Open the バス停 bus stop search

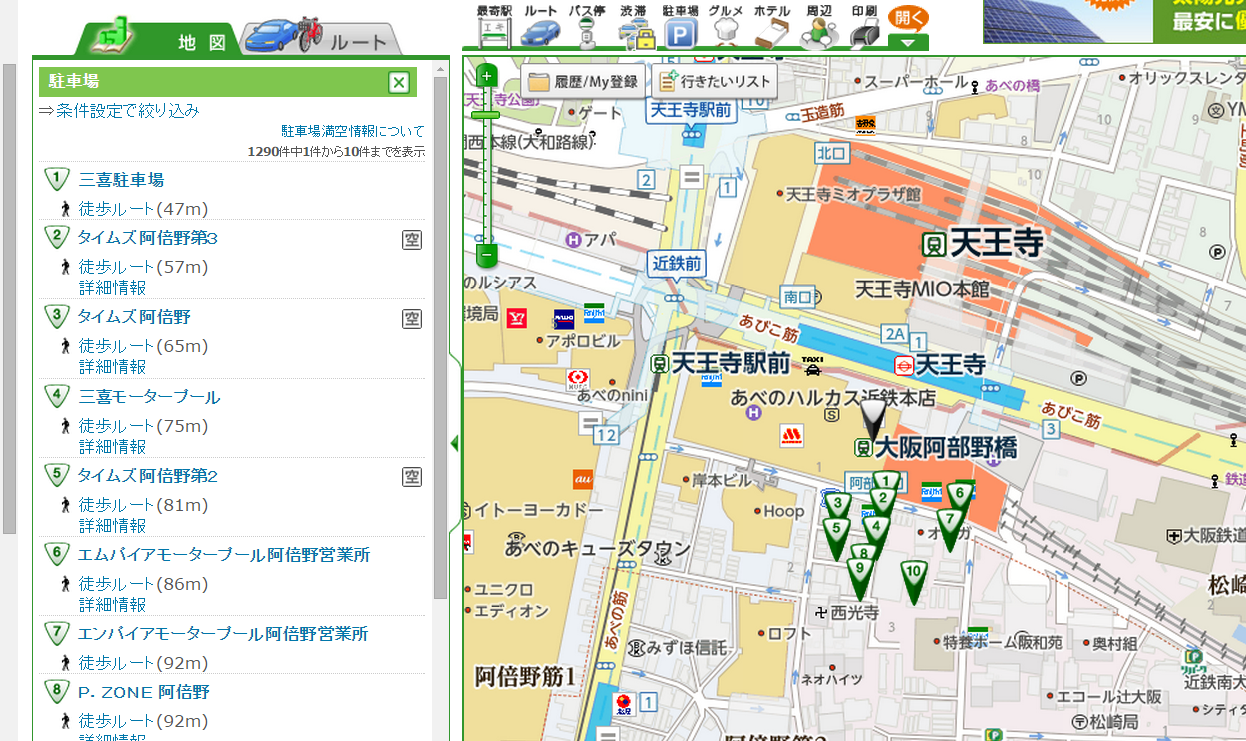pyautogui.click(x=587, y=26)
